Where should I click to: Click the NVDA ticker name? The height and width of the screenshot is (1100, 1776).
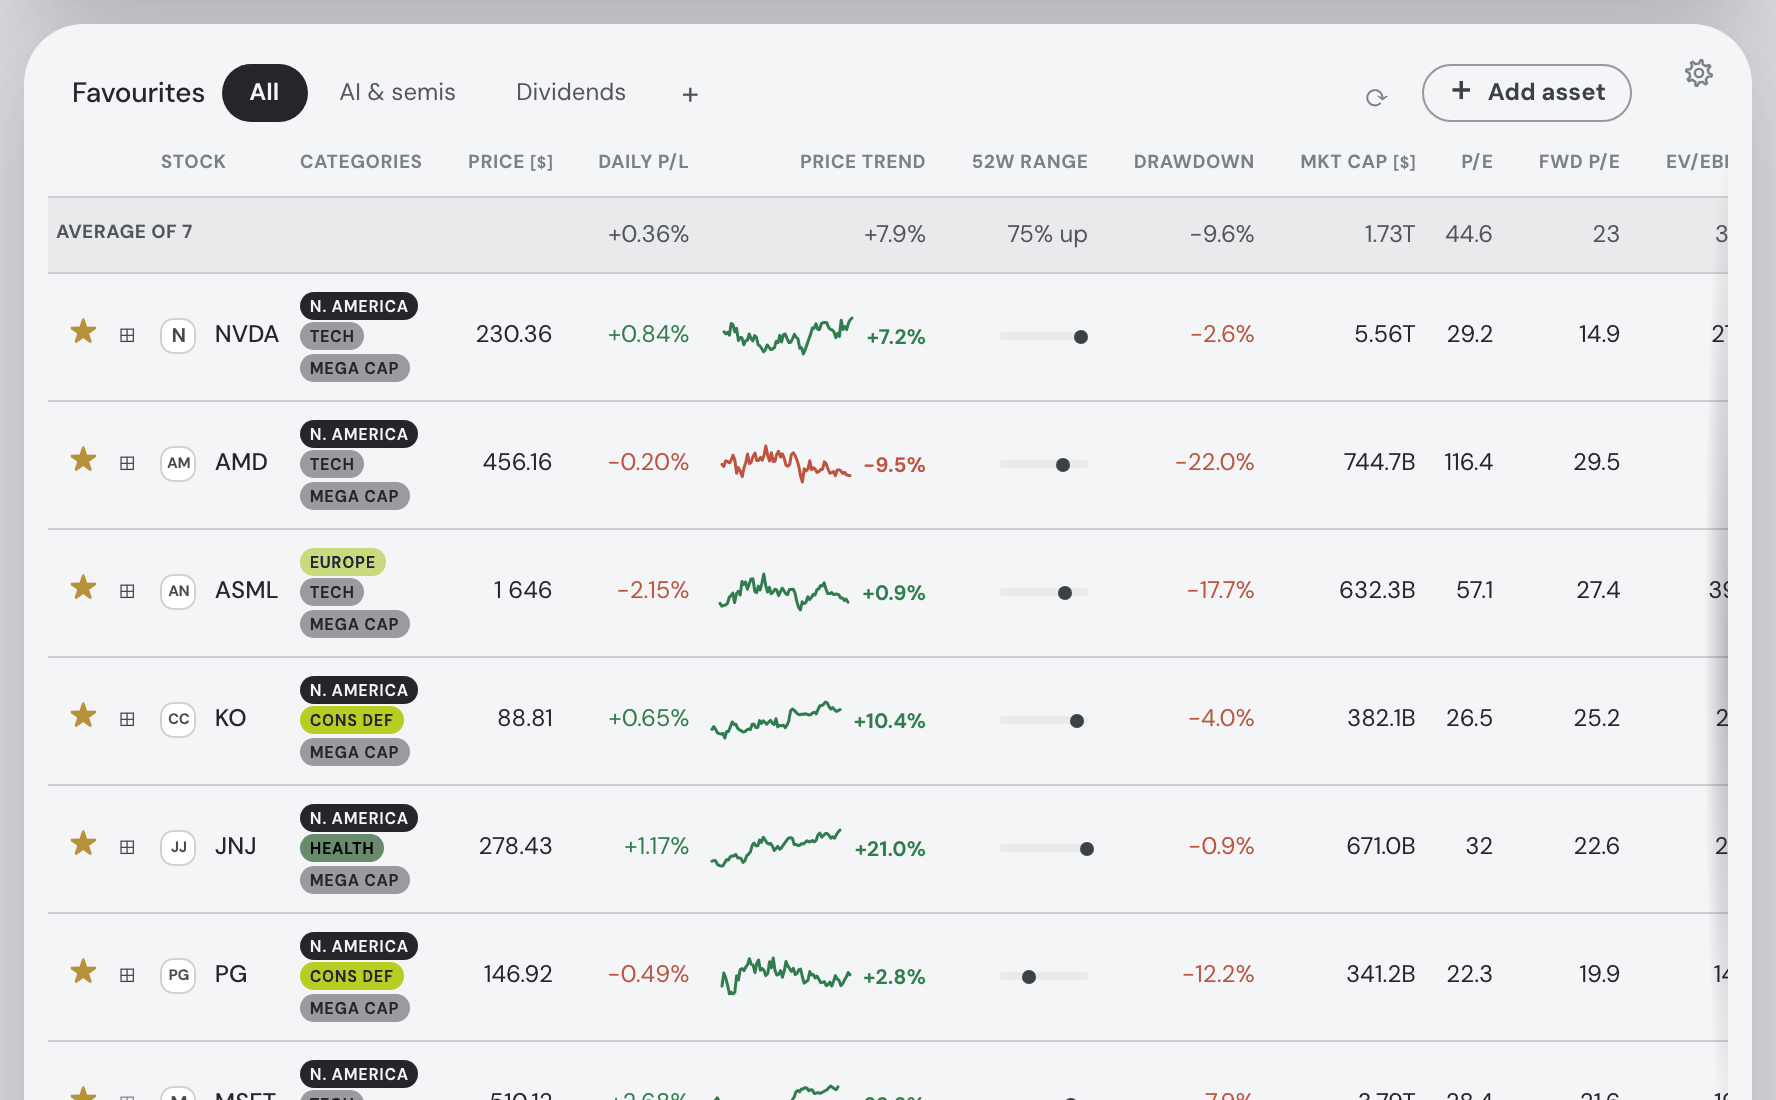247,334
